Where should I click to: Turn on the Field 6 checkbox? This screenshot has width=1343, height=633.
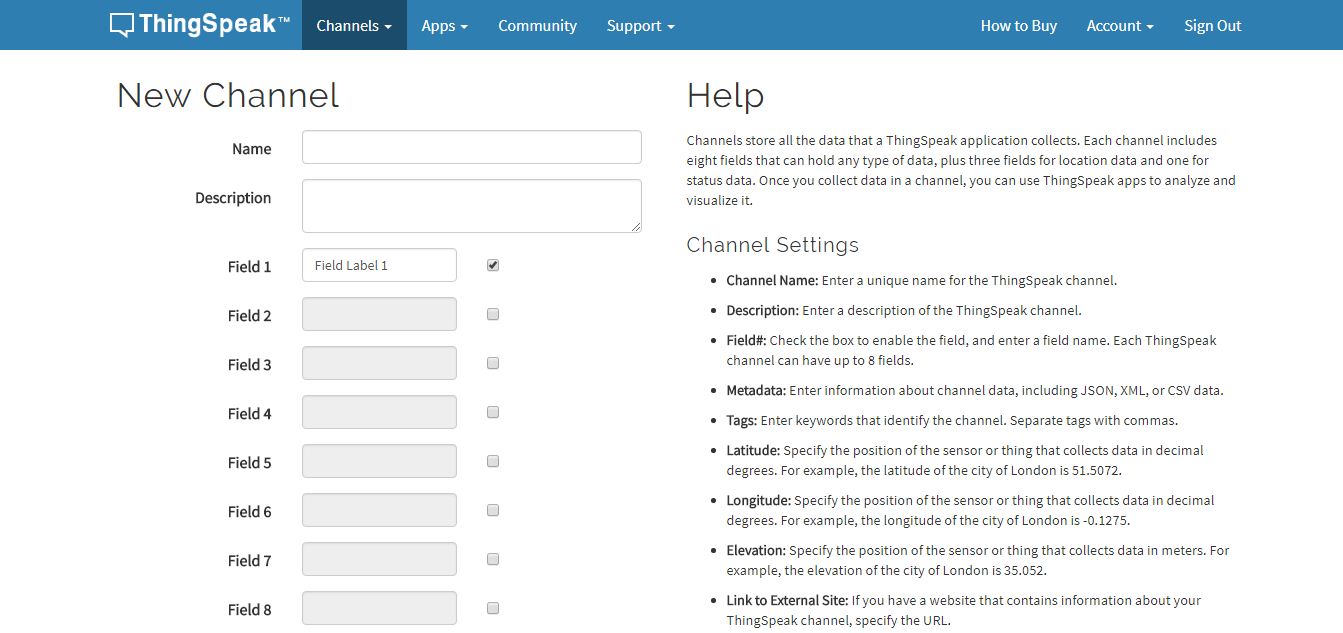[x=493, y=510]
